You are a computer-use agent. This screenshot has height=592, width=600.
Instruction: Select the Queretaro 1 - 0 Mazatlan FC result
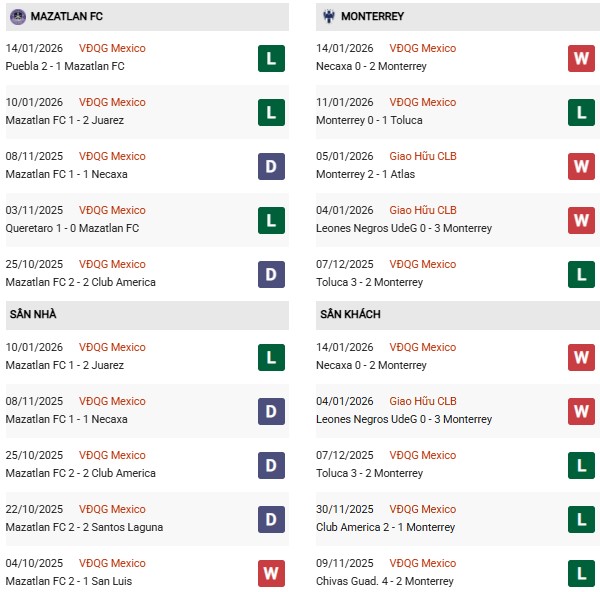pyautogui.click(x=72, y=228)
